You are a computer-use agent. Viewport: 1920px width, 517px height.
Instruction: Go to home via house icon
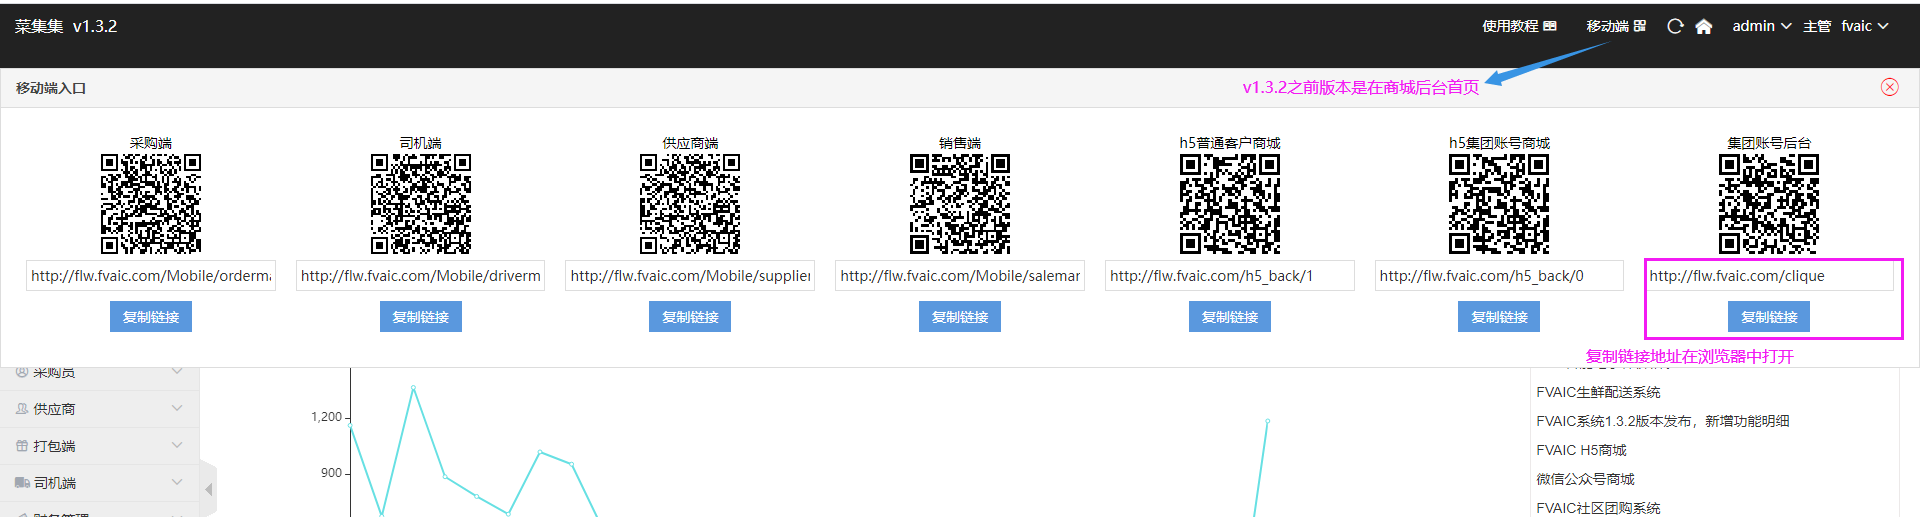(1704, 26)
